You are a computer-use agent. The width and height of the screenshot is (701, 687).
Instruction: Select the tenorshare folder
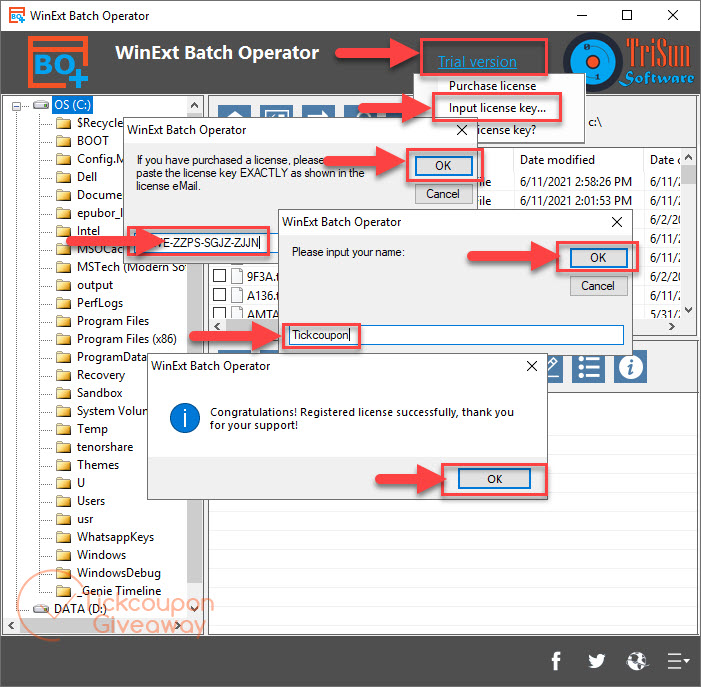105,447
